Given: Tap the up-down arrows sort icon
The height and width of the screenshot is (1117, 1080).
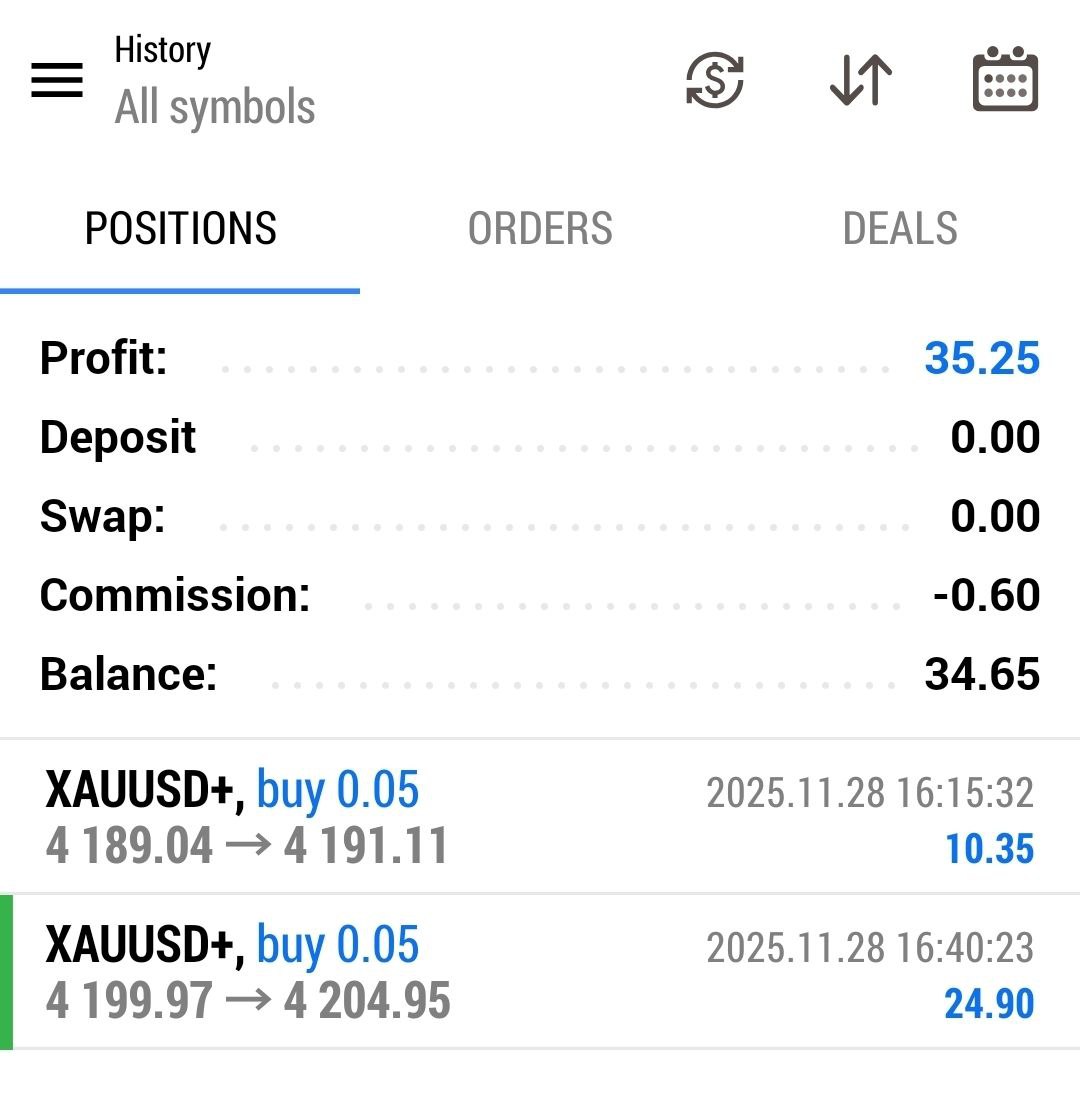Looking at the screenshot, I should coord(861,80).
